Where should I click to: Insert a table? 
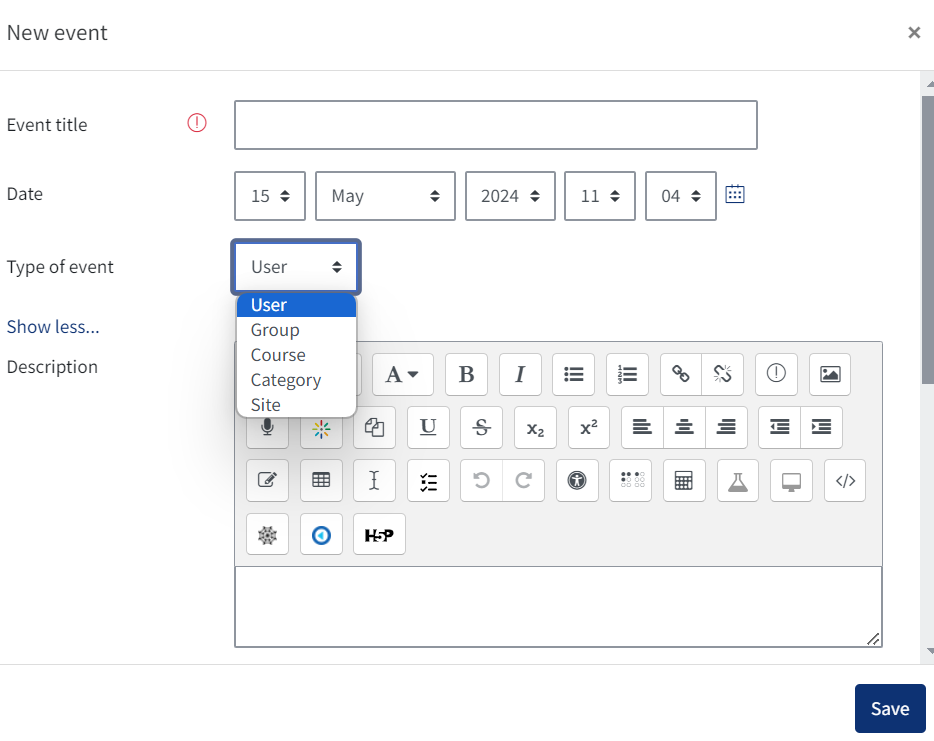tap(322, 481)
